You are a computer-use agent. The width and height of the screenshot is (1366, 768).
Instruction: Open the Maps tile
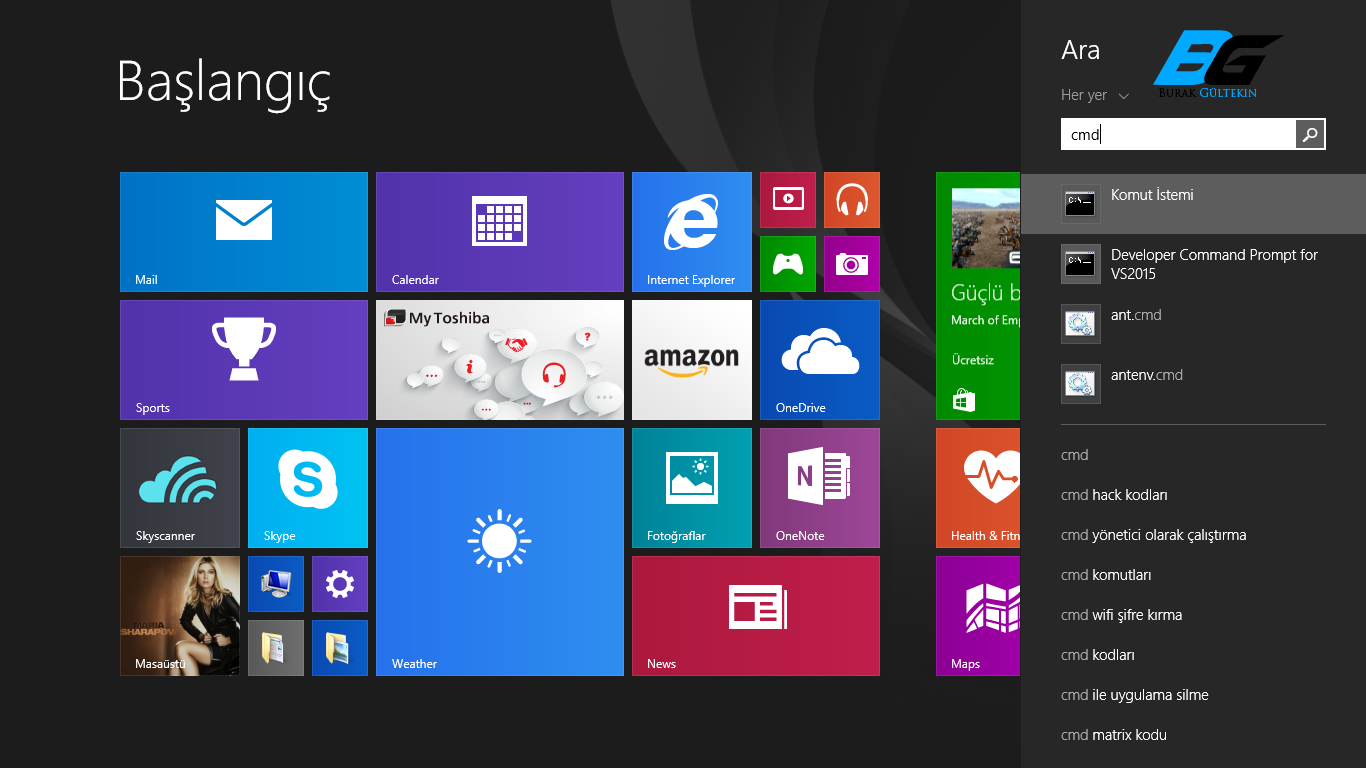978,616
